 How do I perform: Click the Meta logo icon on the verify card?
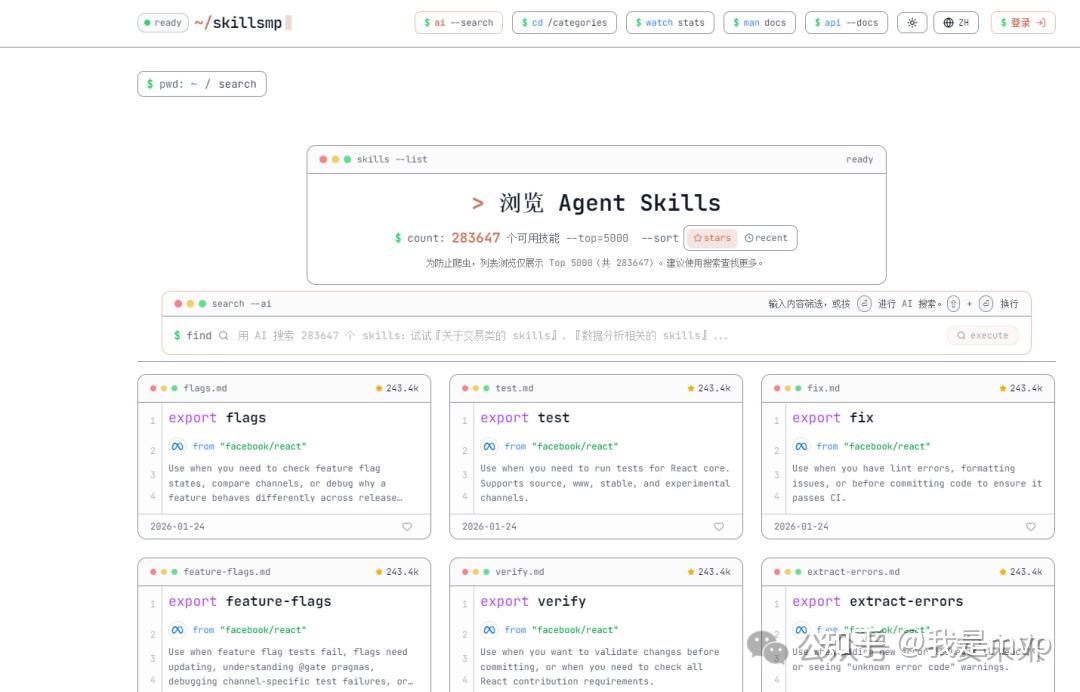tap(490, 630)
